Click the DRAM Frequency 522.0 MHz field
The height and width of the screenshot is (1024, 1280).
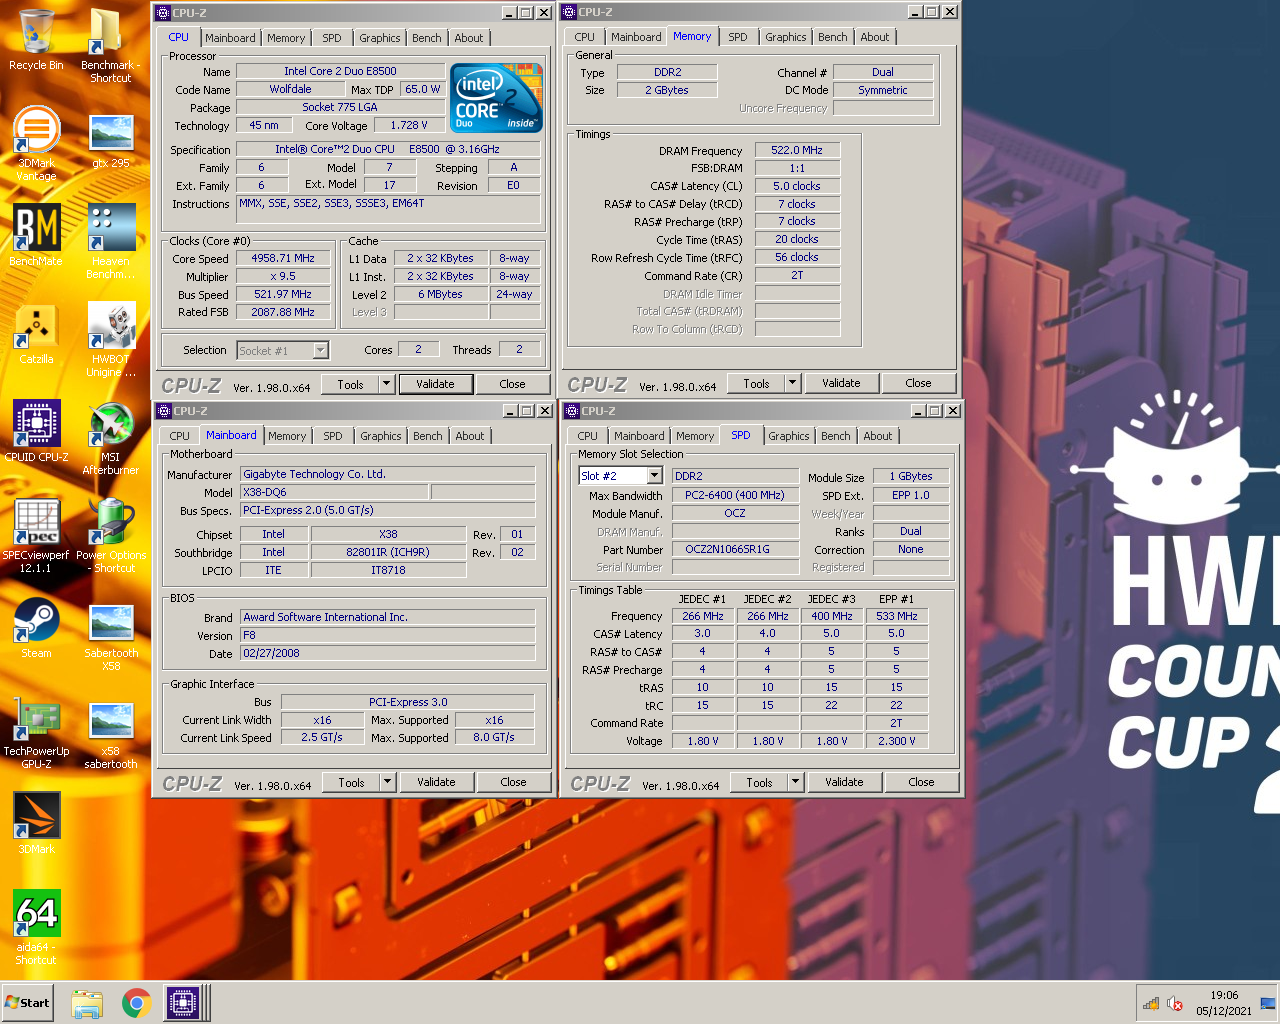pos(798,150)
